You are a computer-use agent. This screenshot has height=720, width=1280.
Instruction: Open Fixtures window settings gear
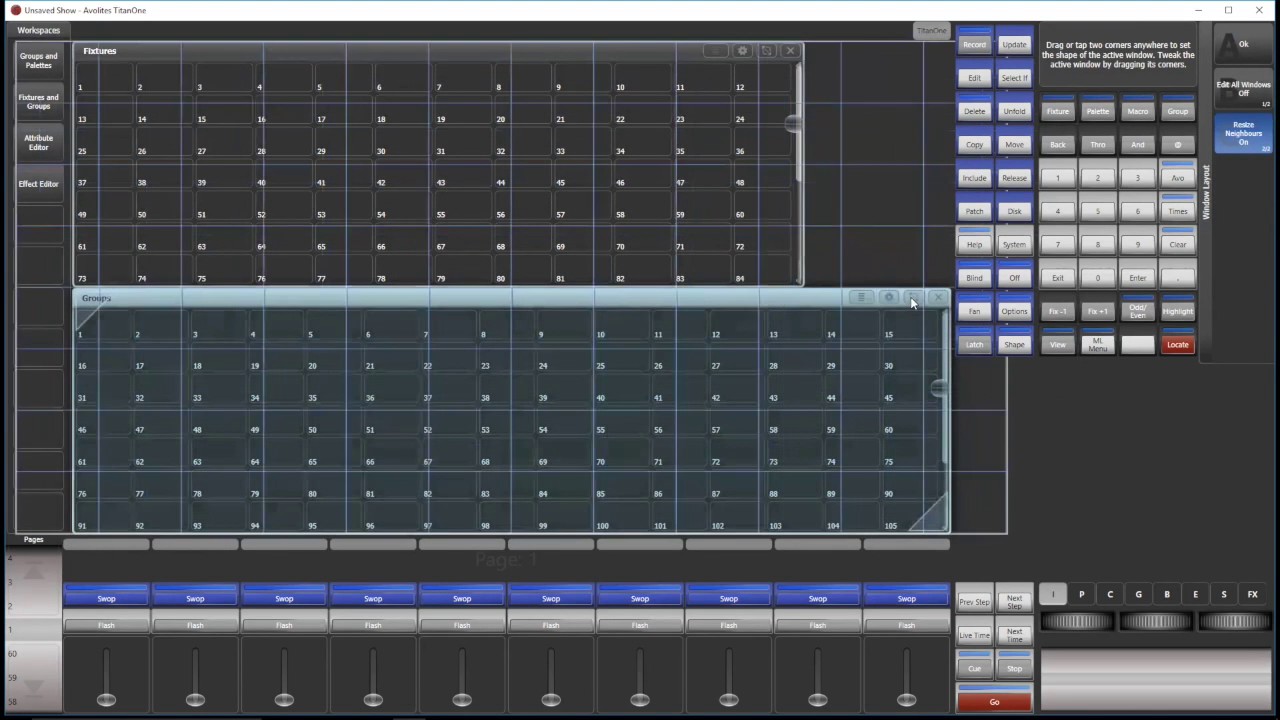tap(742, 51)
